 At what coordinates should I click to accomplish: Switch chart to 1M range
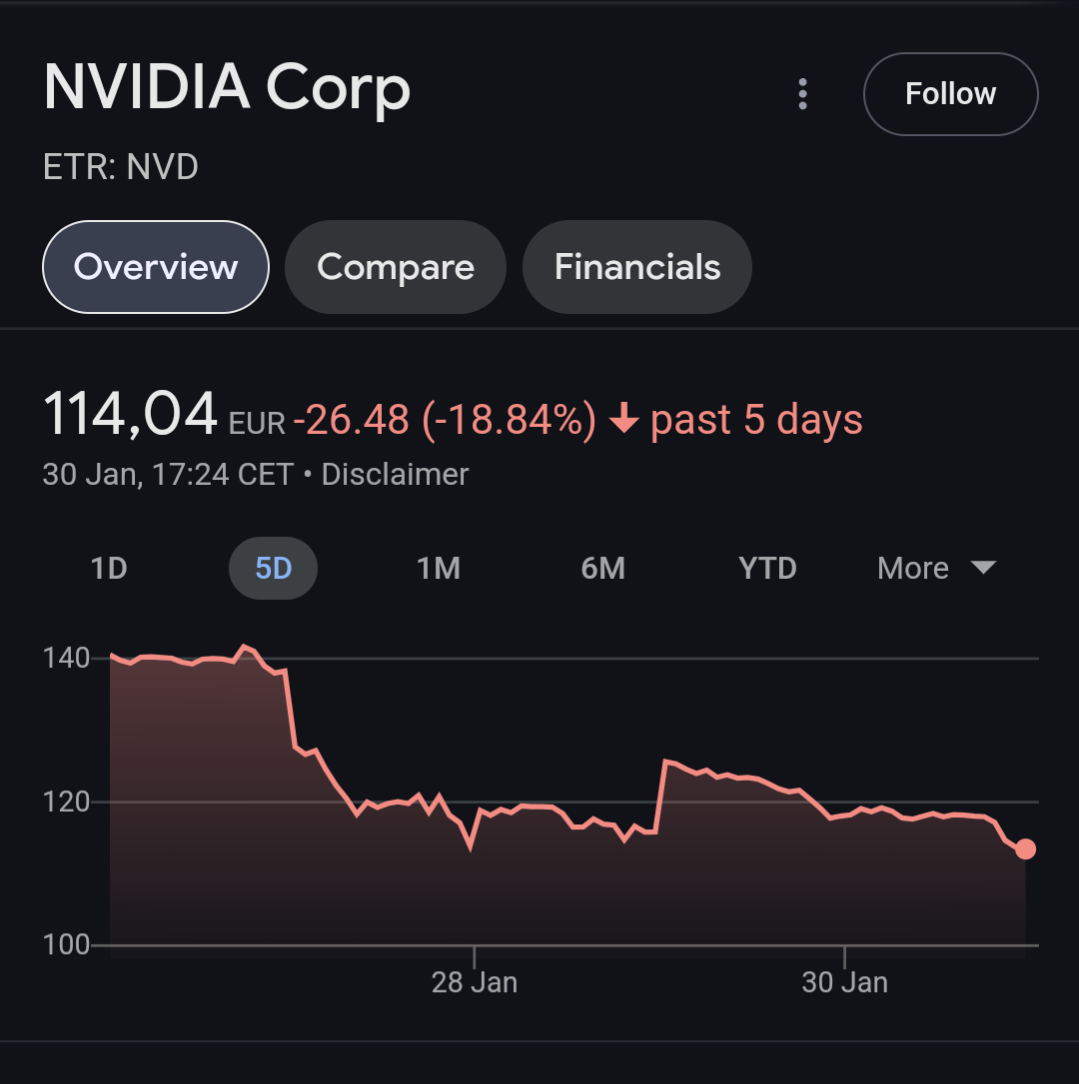pyautogui.click(x=438, y=568)
